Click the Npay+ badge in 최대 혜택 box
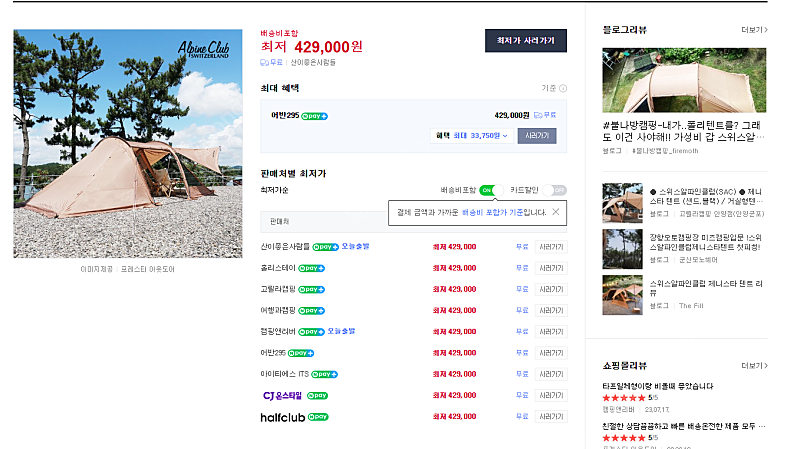800x449 pixels. [315, 116]
